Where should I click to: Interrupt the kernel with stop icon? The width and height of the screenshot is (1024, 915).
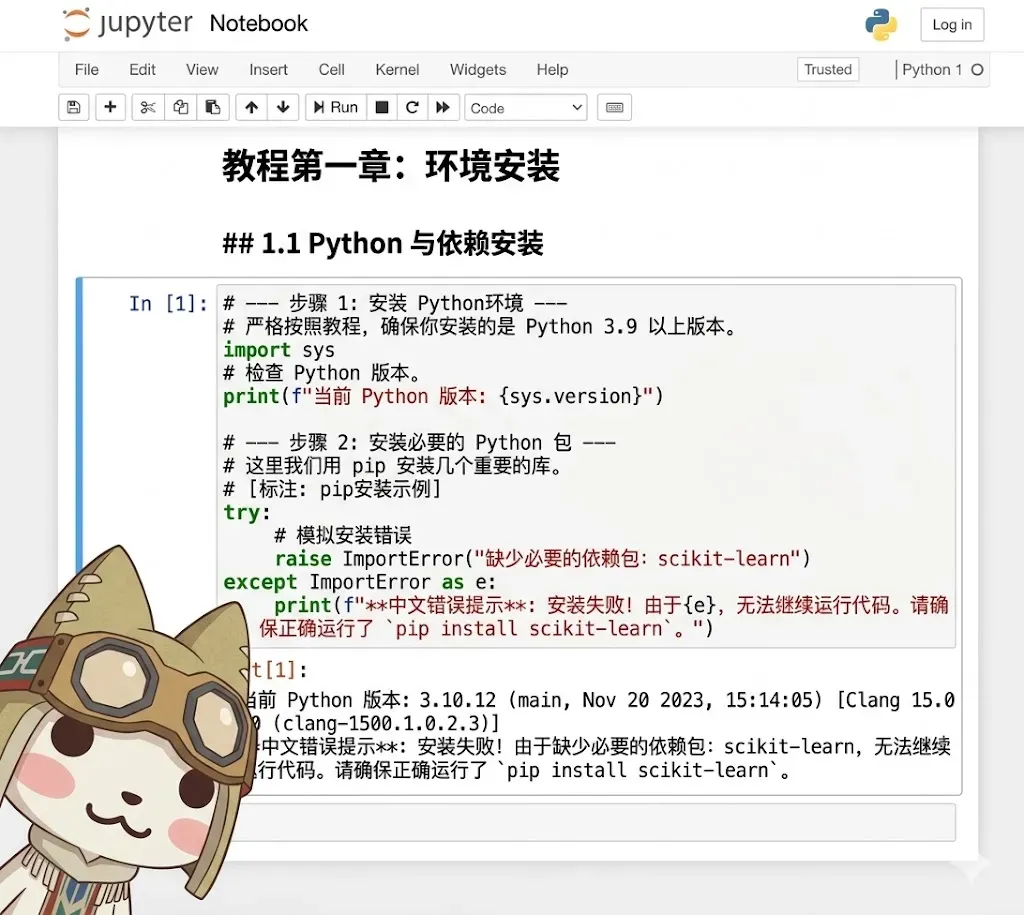(x=382, y=107)
